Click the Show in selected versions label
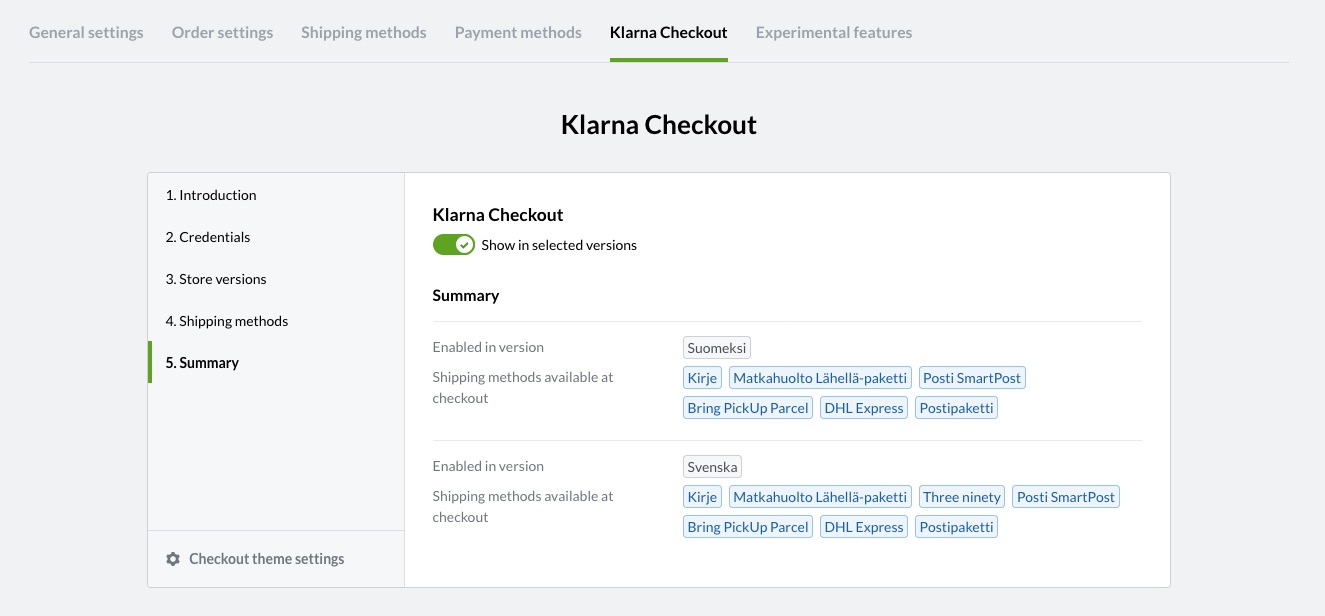This screenshot has width=1325, height=616. tap(559, 245)
